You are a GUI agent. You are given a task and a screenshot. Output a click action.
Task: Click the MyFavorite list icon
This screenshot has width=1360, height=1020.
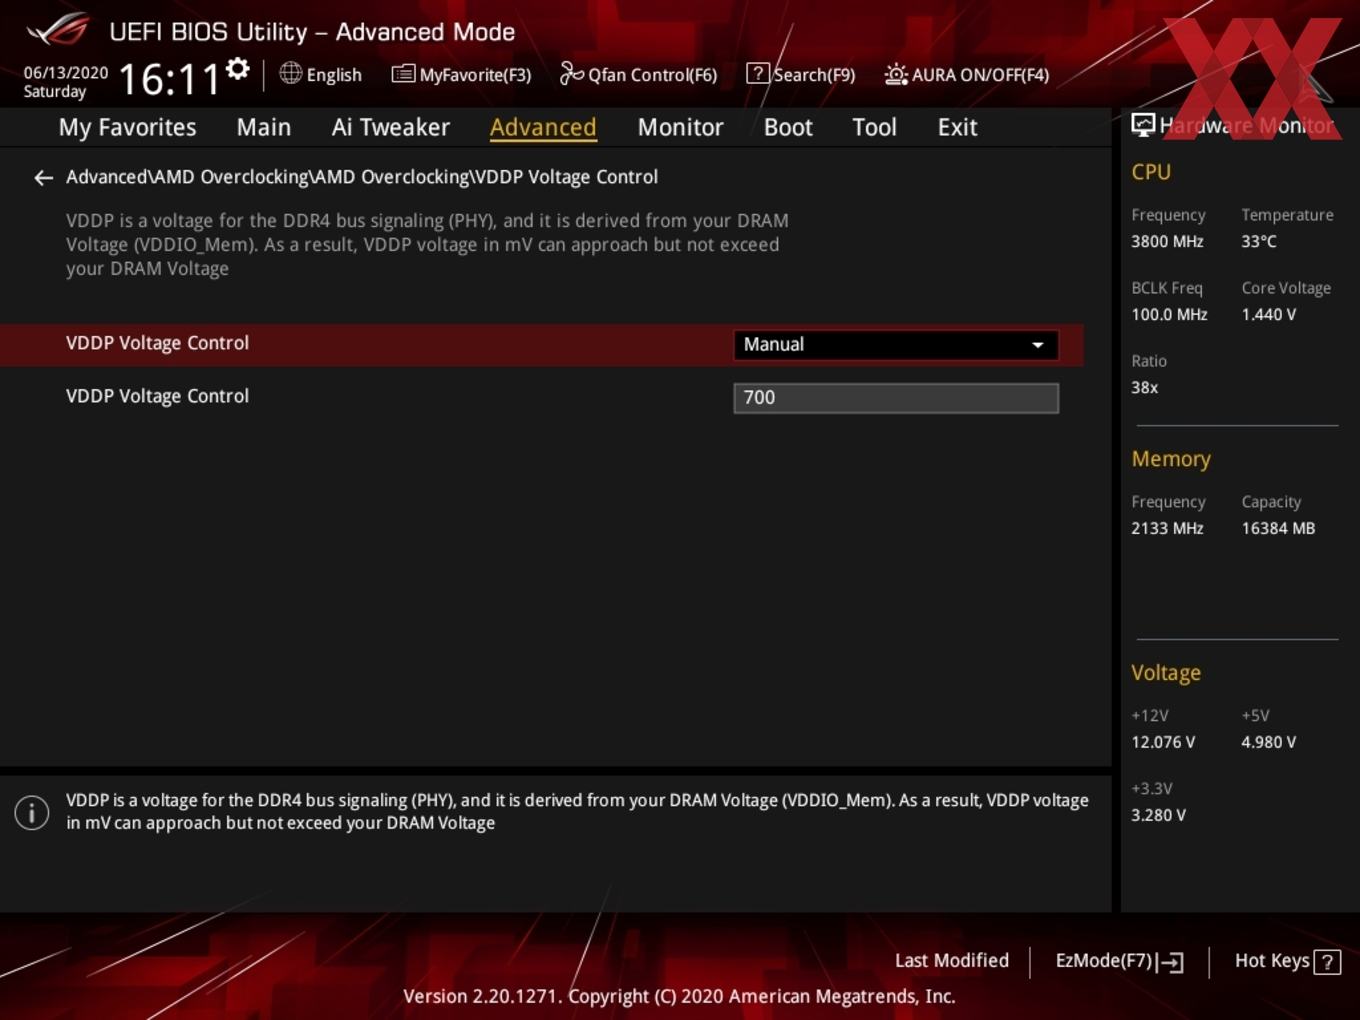tap(403, 74)
